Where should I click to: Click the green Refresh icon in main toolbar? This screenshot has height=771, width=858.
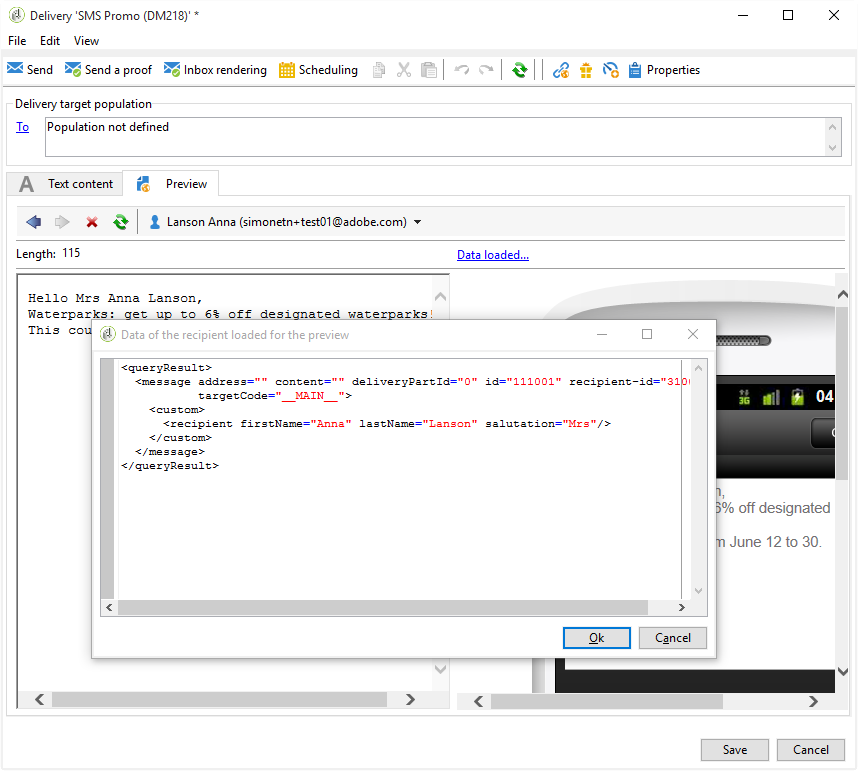coord(520,70)
